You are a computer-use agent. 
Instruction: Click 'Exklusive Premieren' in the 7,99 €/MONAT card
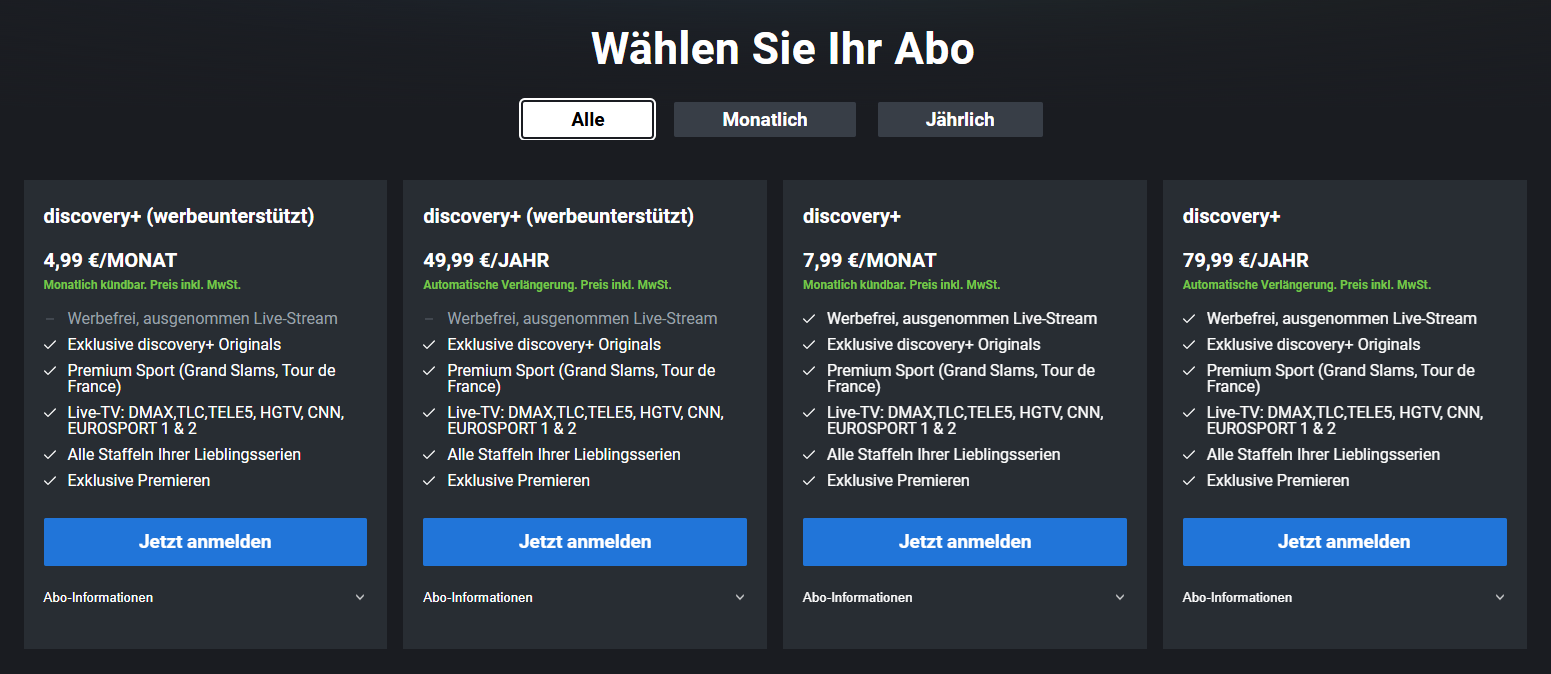pyautogui.click(x=898, y=481)
